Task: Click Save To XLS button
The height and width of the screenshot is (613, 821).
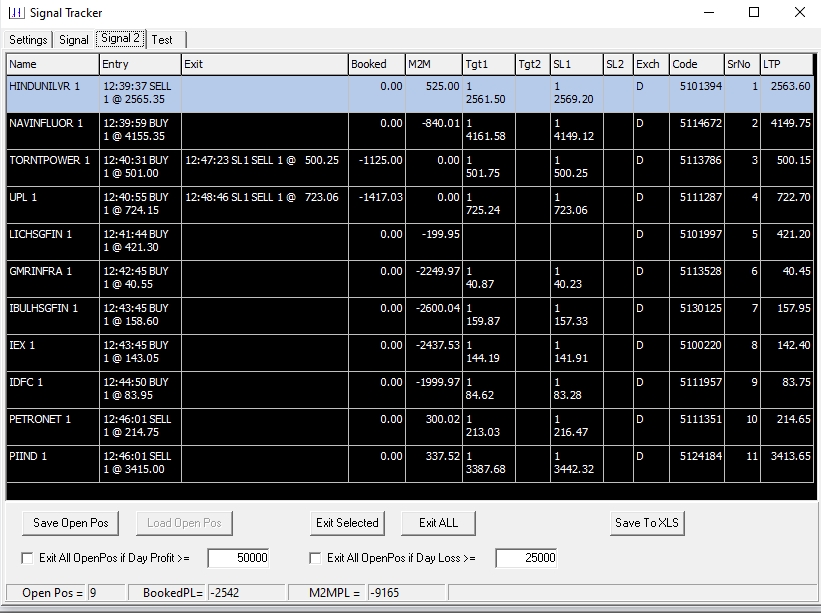Action: tap(647, 523)
